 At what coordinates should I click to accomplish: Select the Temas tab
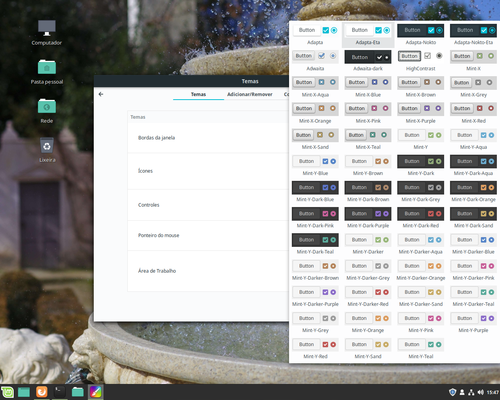tap(198, 94)
